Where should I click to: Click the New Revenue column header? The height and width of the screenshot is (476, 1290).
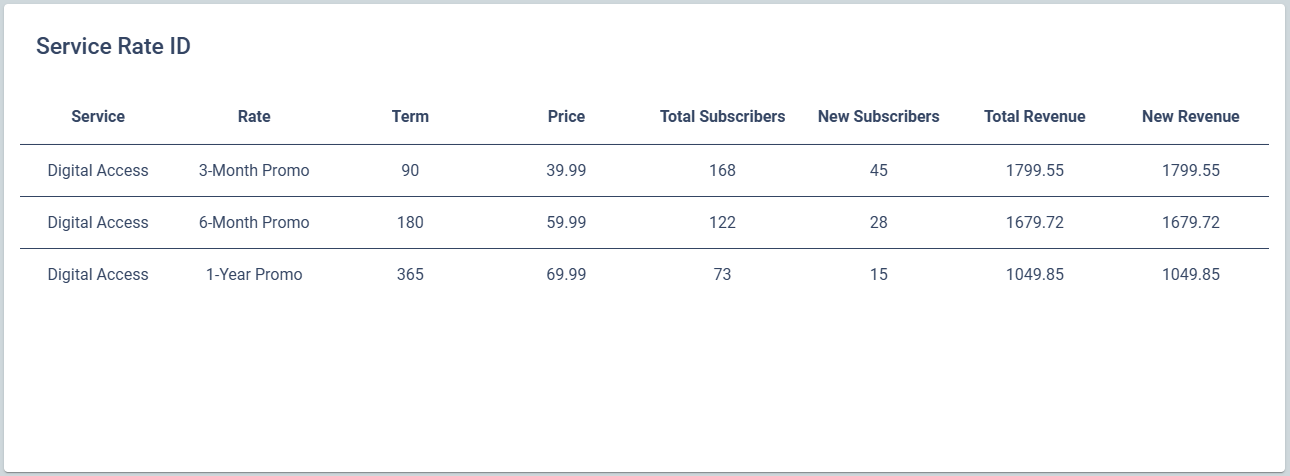point(1190,117)
